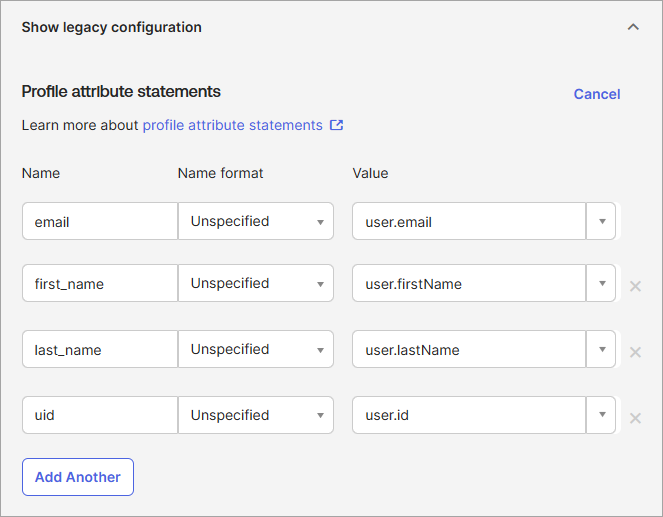Click the Name column label
The image size is (663, 517).
(41, 173)
